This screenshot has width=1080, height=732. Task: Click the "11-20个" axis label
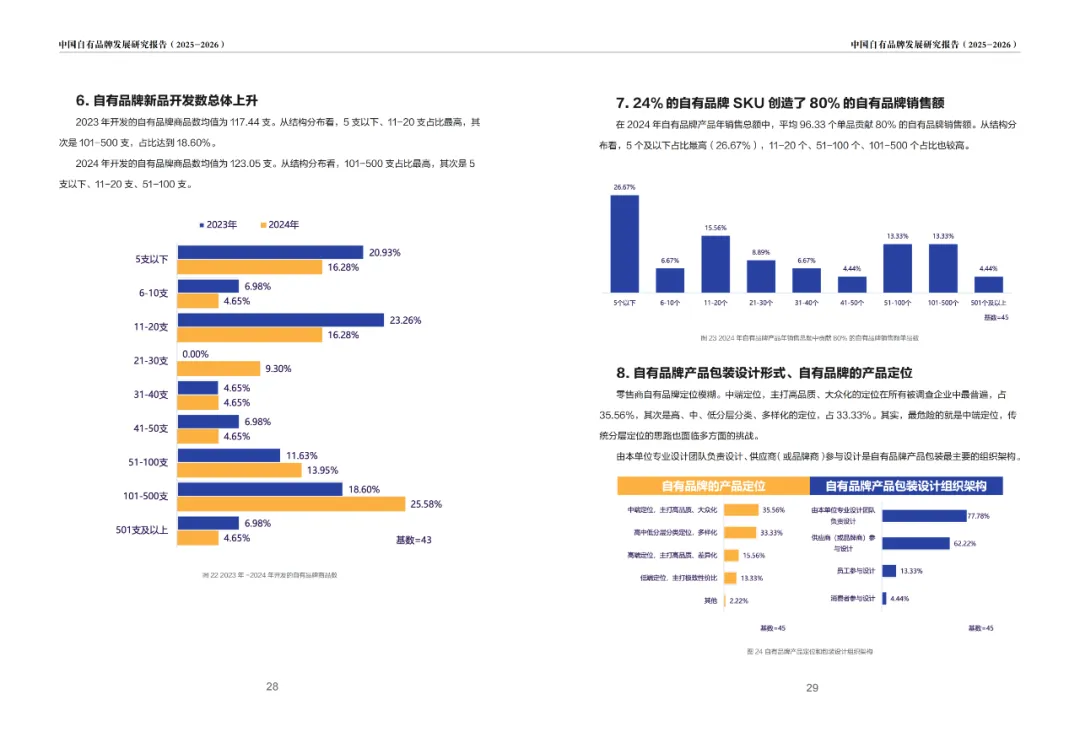coord(715,303)
